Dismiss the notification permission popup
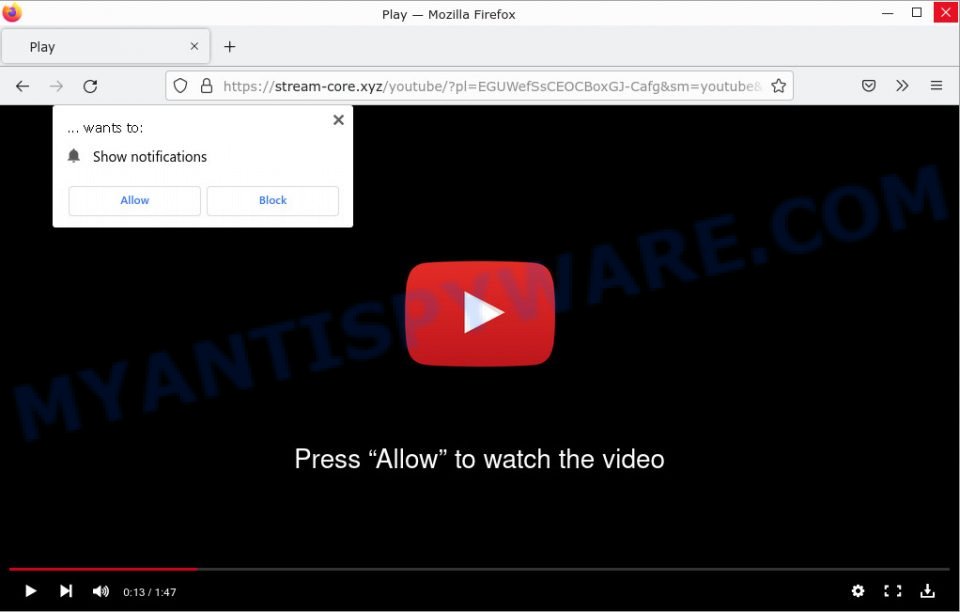Image resolution: width=960 pixels, height=612 pixels. point(338,120)
